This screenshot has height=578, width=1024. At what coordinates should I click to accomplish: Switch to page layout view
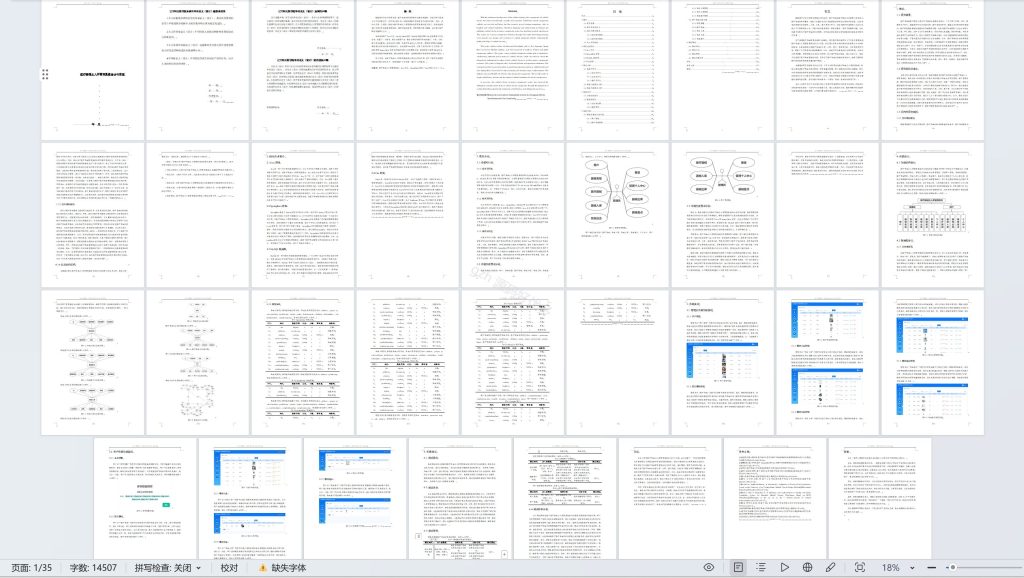tap(738, 567)
